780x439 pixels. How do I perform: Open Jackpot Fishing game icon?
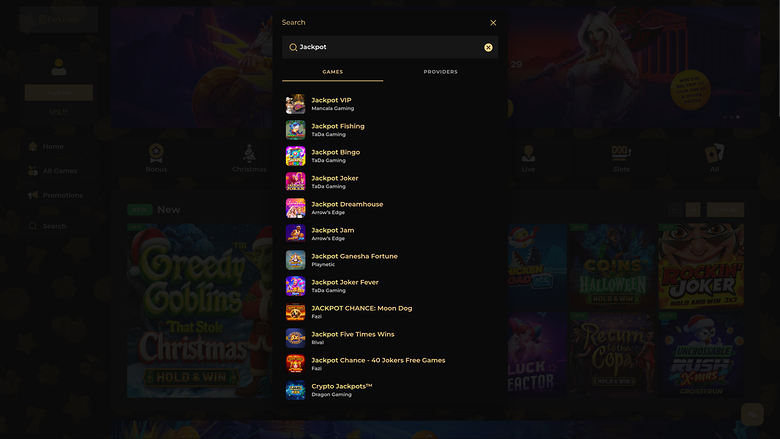point(295,130)
